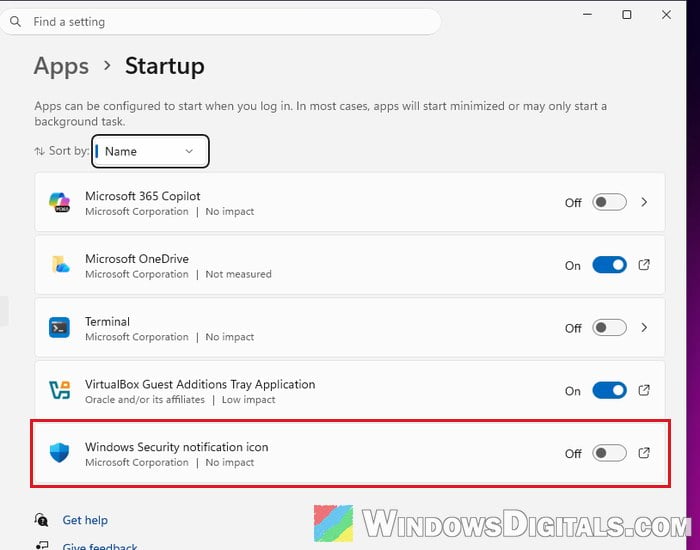Enable Microsoft 365 Copilot startup toggle

point(609,202)
